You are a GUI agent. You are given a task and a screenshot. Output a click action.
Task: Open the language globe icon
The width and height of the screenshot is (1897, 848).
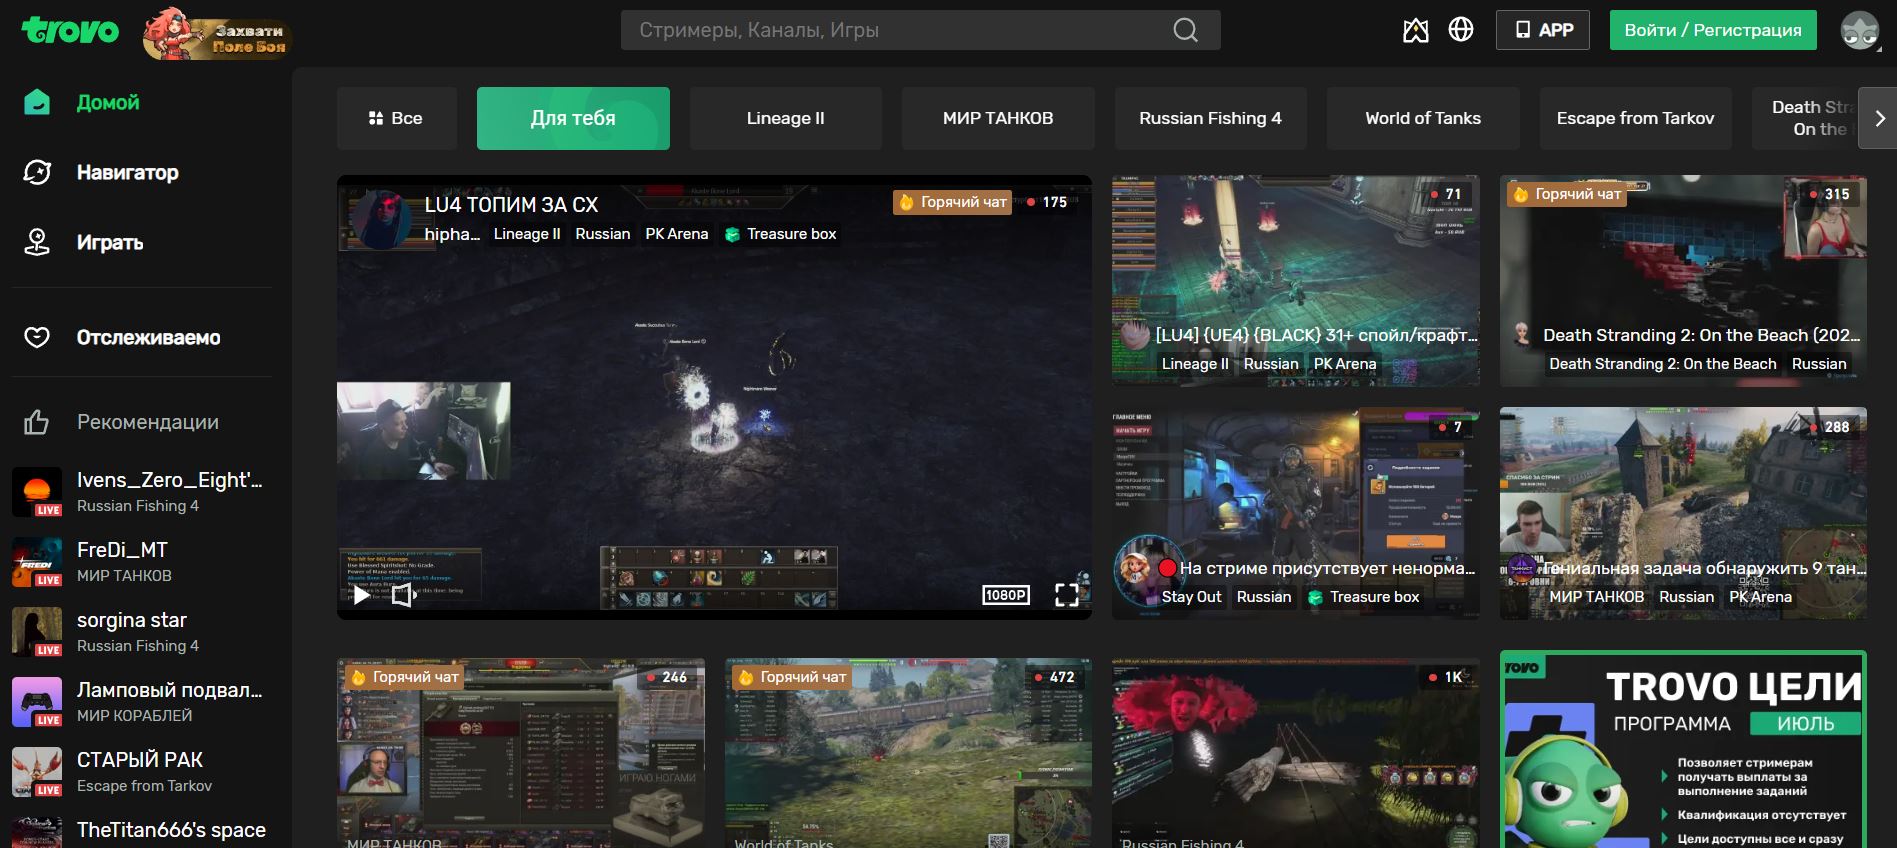(1461, 30)
